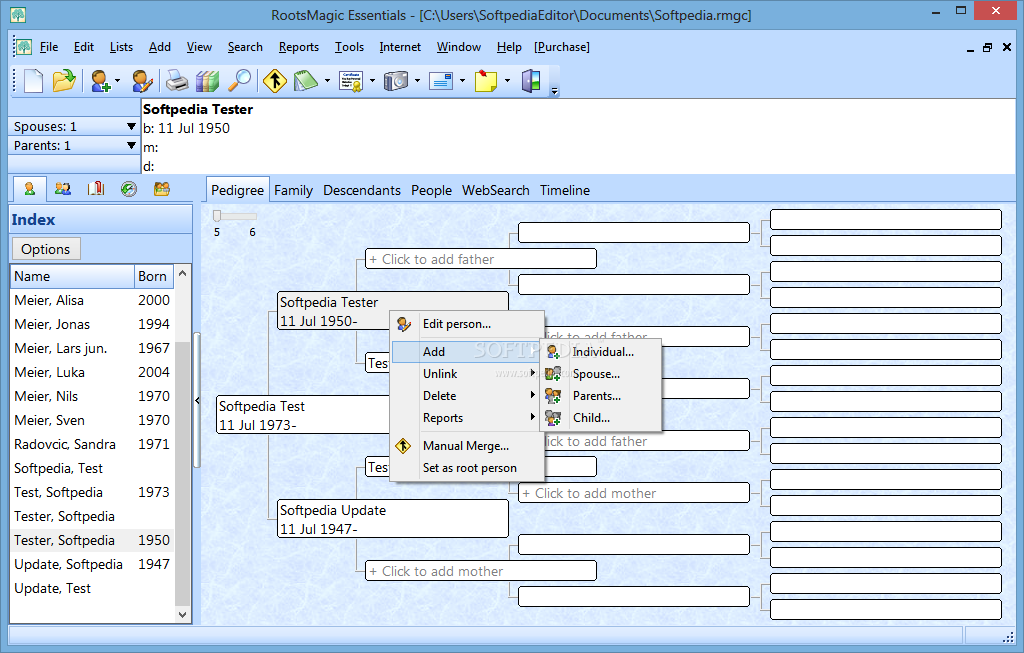Open the Unlink context submenu
The height and width of the screenshot is (653, 1024).
[x=468, y=374]
